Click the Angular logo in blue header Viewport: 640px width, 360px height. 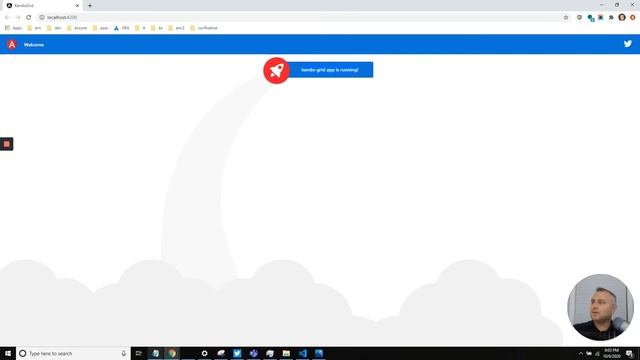pyautogui.click(x=12, y=44)
